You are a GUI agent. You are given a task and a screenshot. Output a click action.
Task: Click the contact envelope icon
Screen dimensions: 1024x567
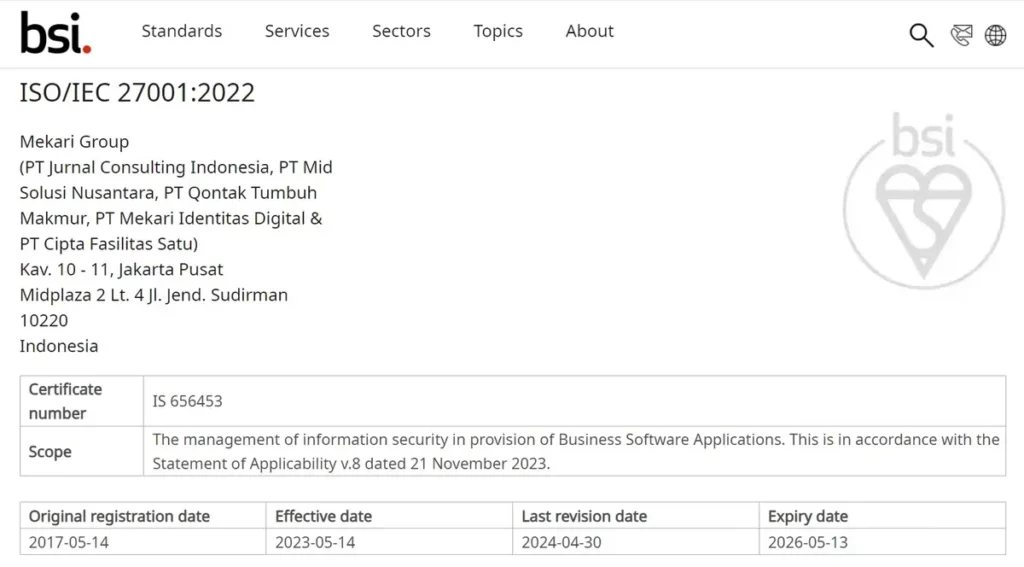(x=961, y=35)
